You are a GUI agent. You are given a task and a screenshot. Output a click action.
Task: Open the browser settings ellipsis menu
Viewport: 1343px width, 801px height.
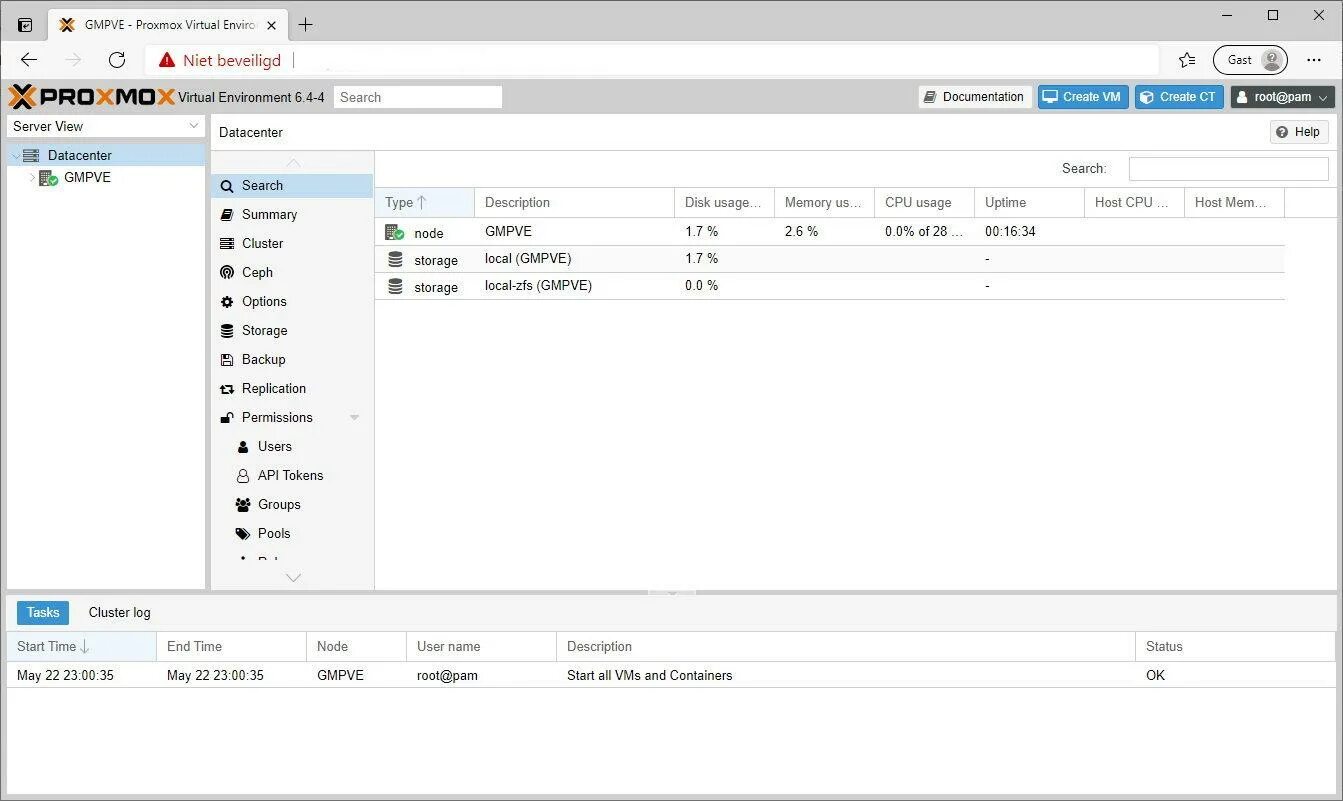1314,60
